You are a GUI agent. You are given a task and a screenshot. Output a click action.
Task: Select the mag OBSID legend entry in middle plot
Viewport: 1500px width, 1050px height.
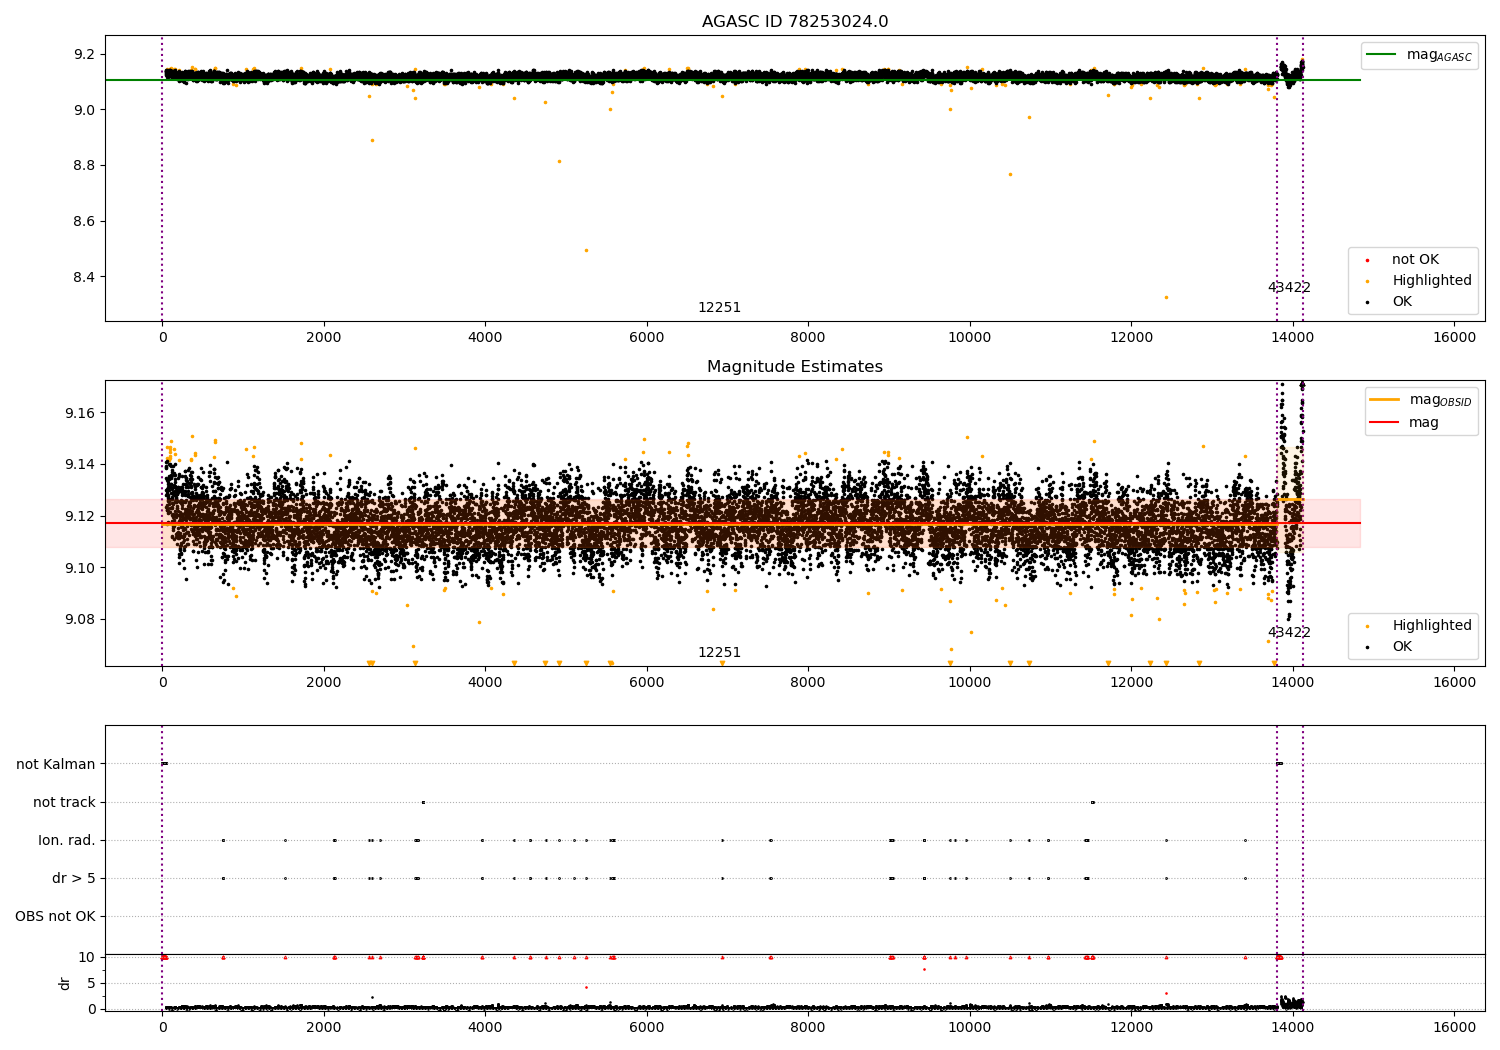tap(1422, 400)
